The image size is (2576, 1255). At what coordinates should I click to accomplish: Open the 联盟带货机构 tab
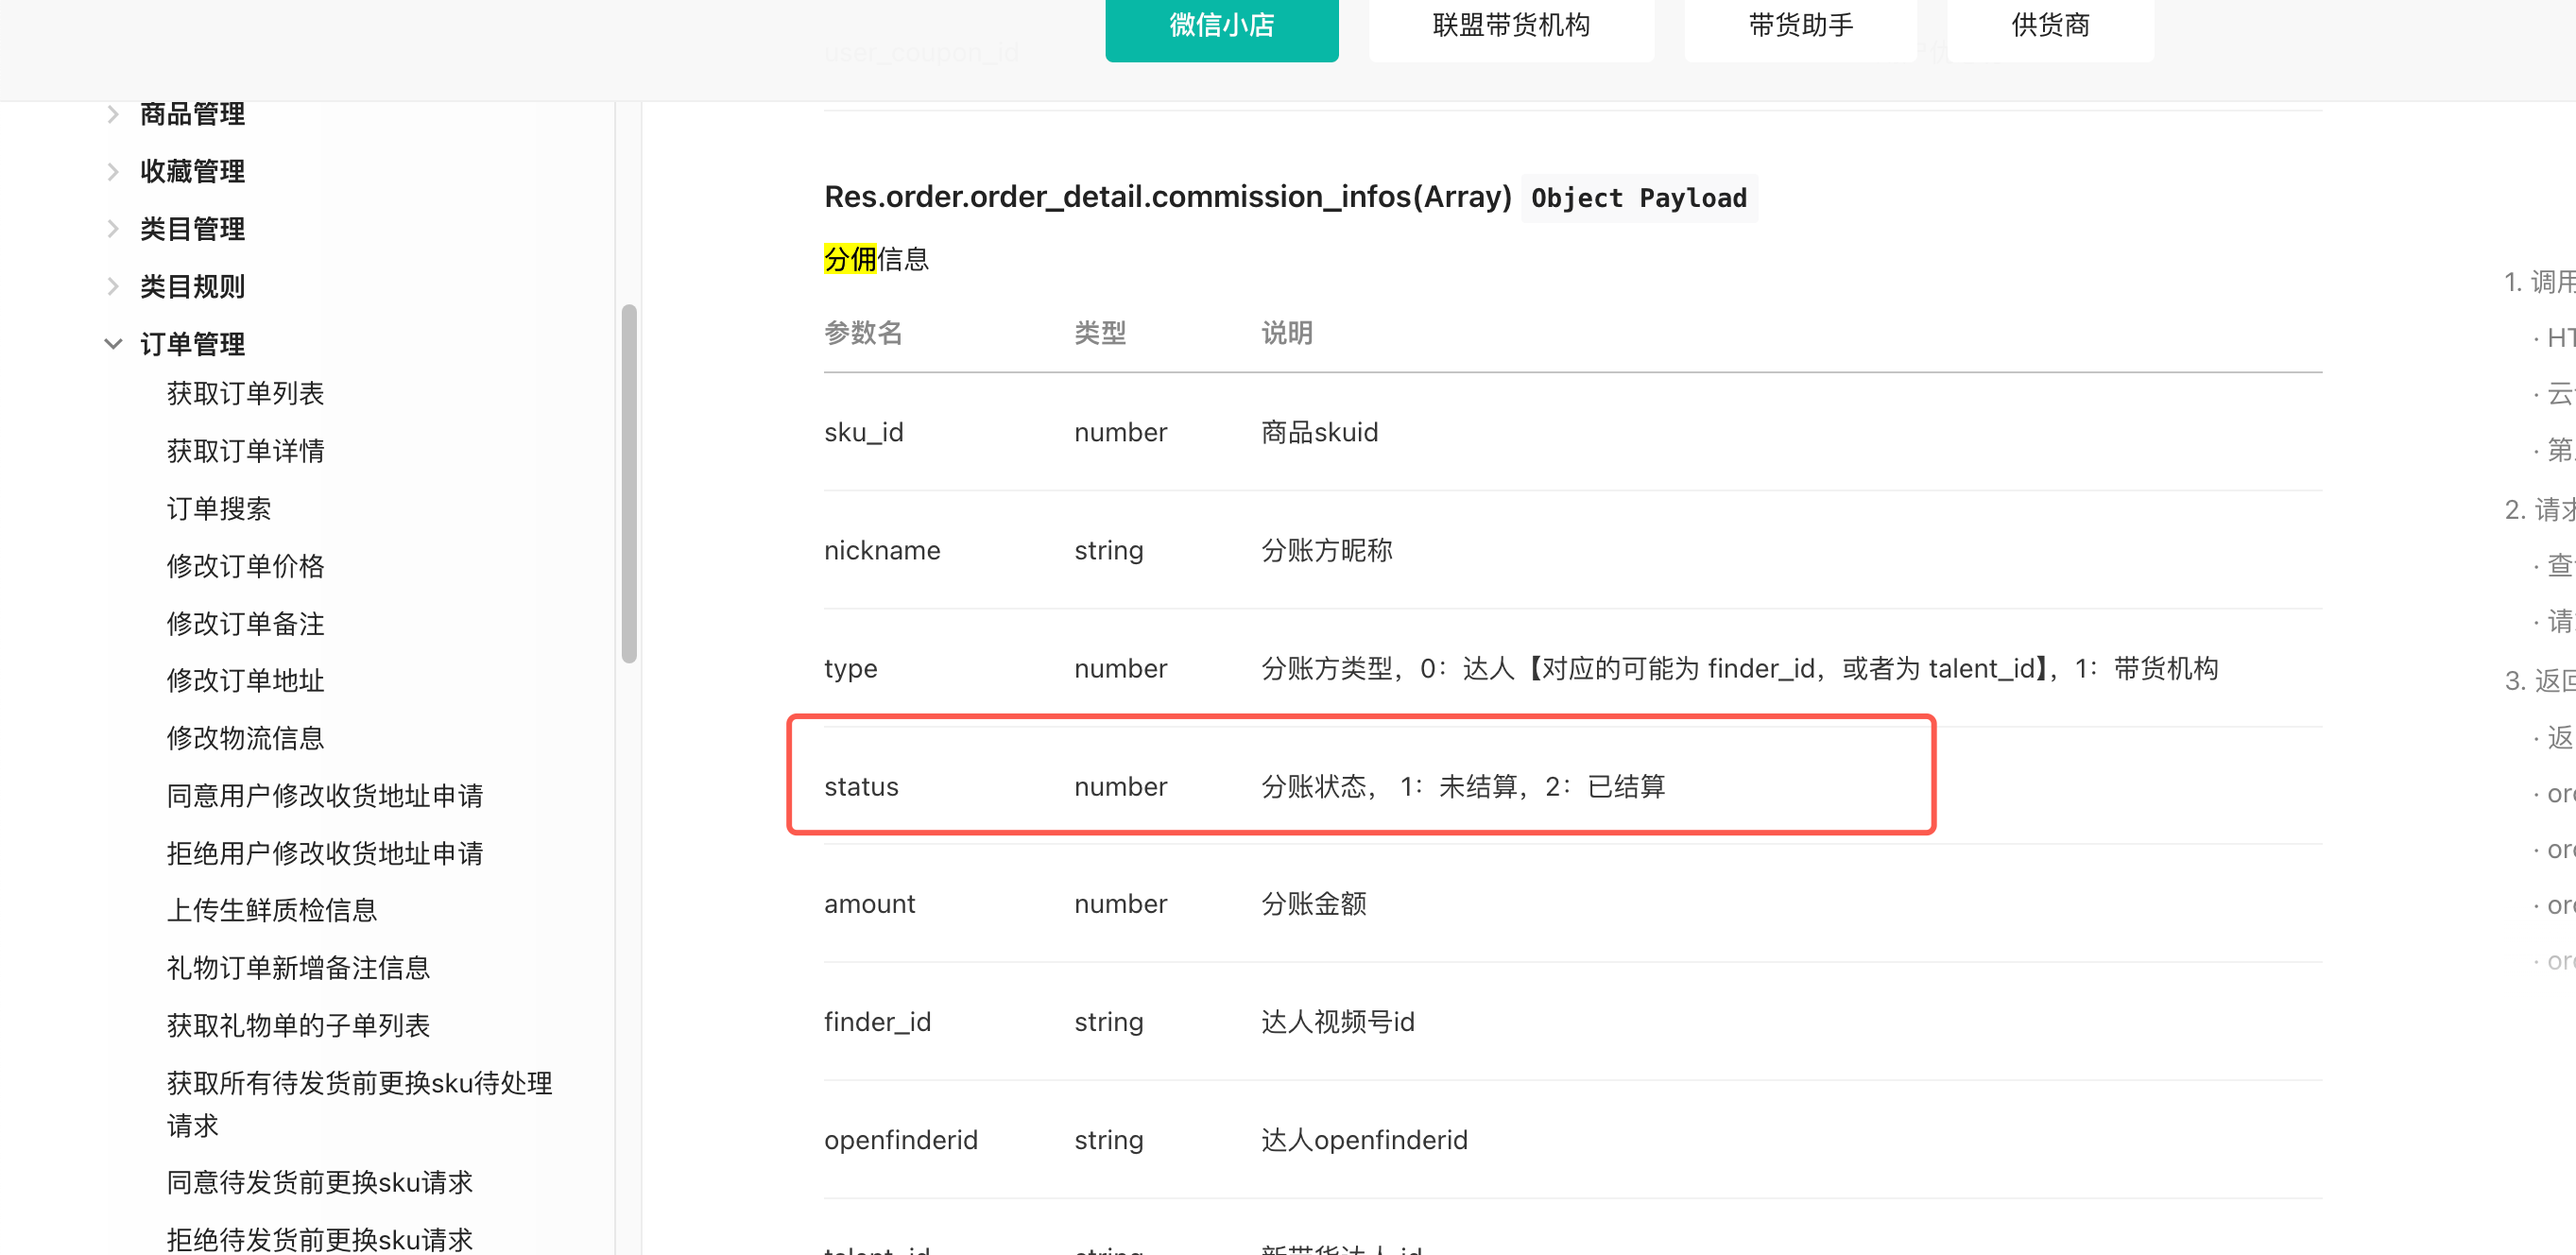coord(1510,26)
